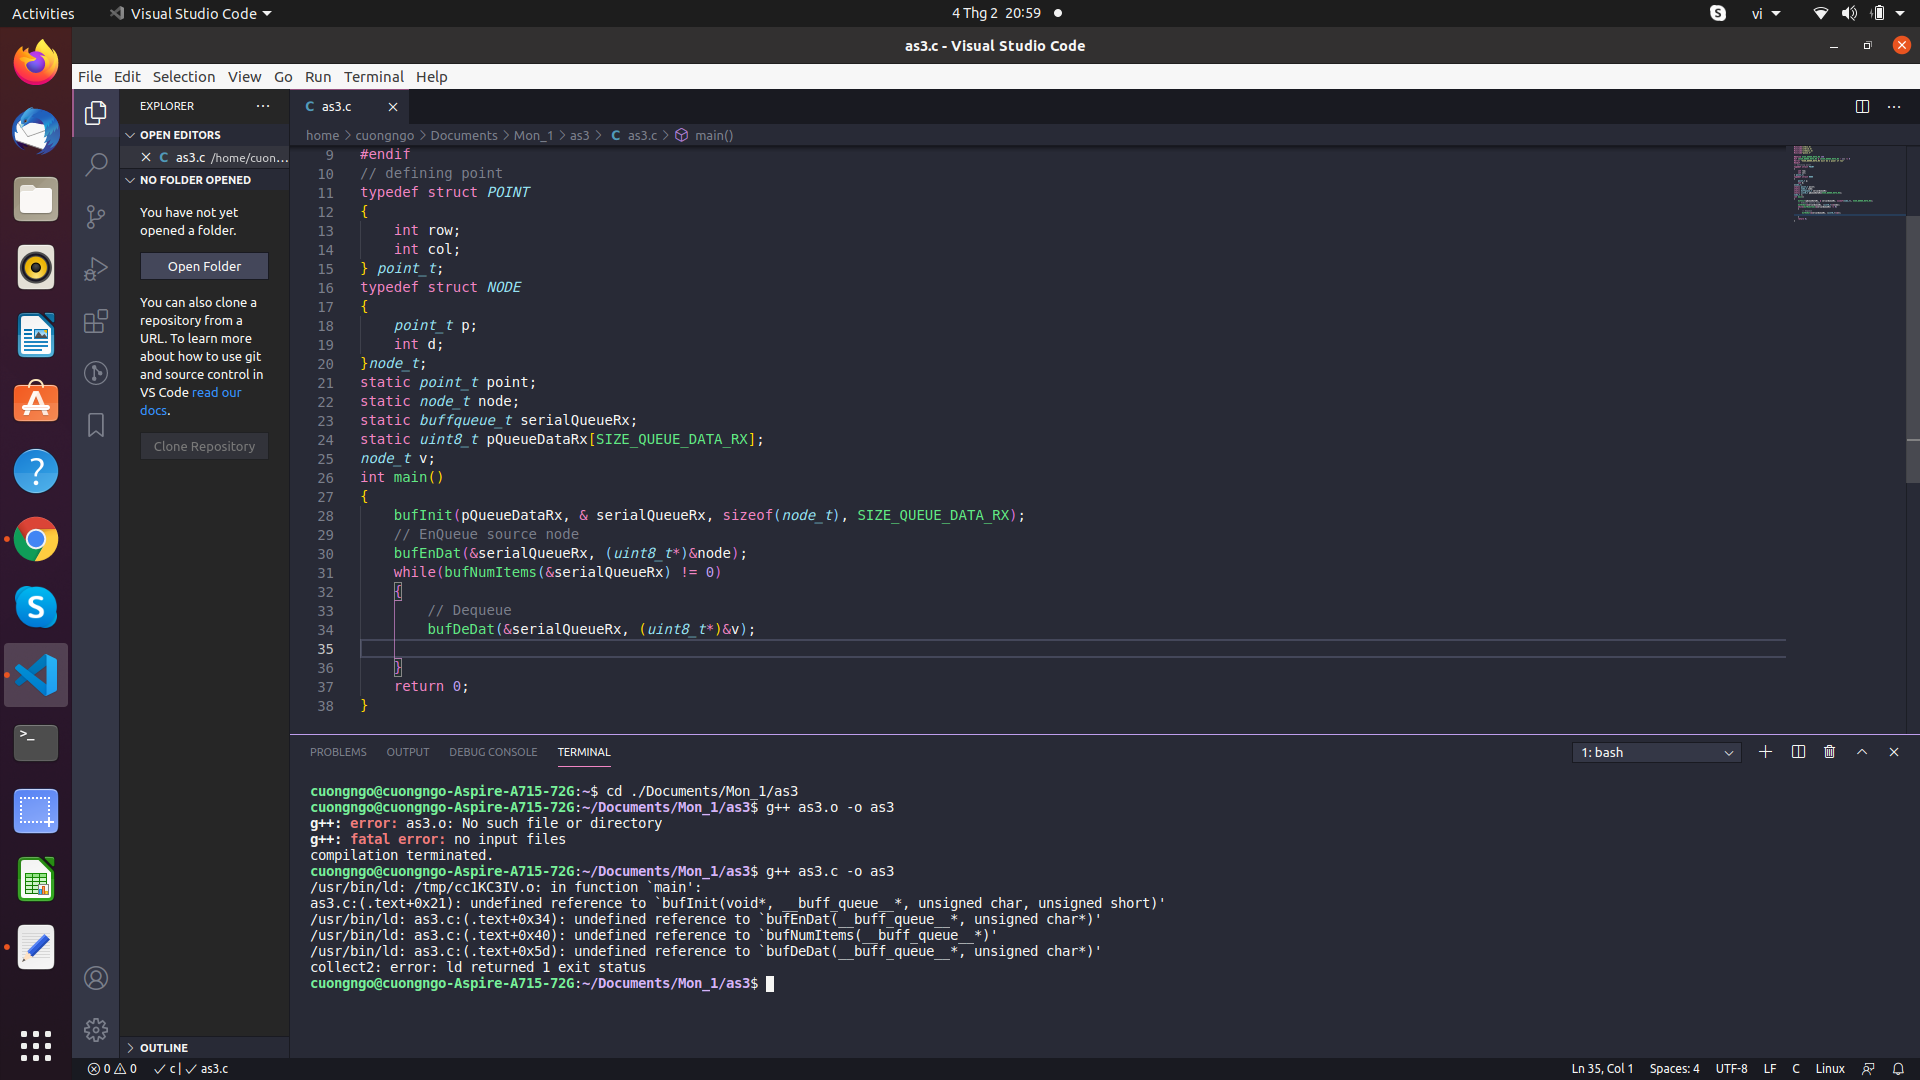Open notifications bell in status bar
1920x1080 pixels.
pyautogui.click(x=1897, y=1068)
